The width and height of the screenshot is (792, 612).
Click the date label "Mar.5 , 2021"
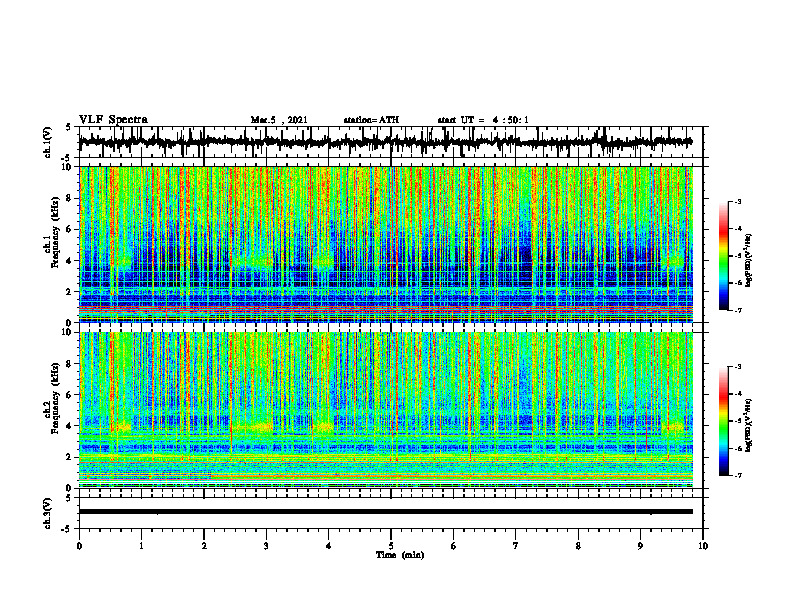point(279,120)
